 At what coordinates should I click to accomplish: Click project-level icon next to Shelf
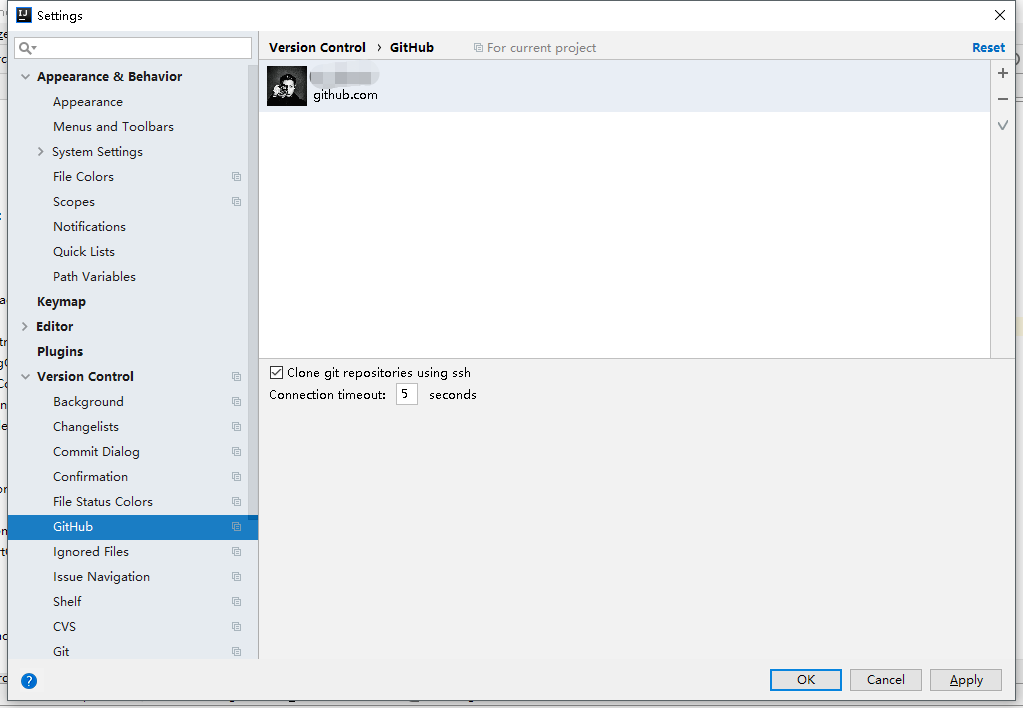236,602
